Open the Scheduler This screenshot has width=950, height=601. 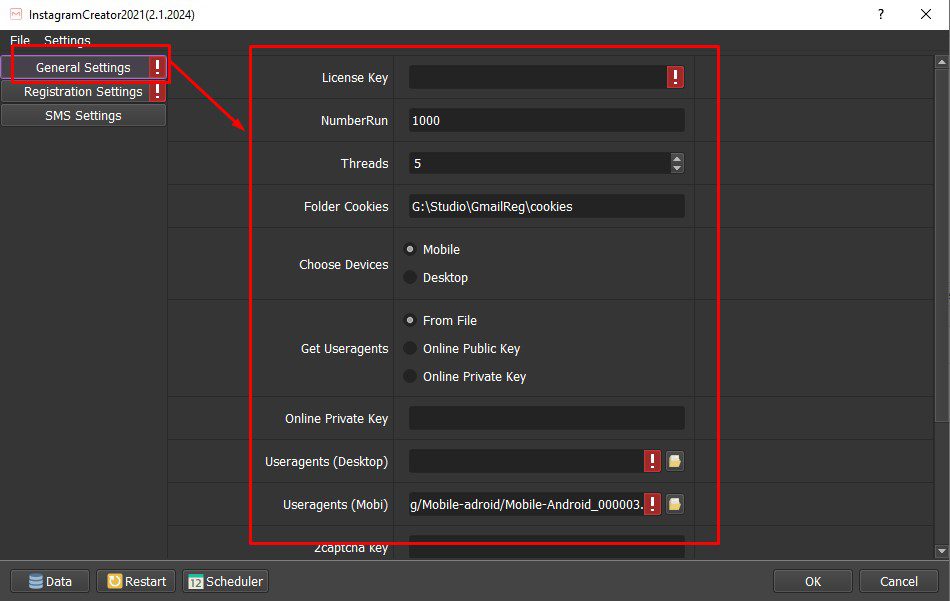225,582
